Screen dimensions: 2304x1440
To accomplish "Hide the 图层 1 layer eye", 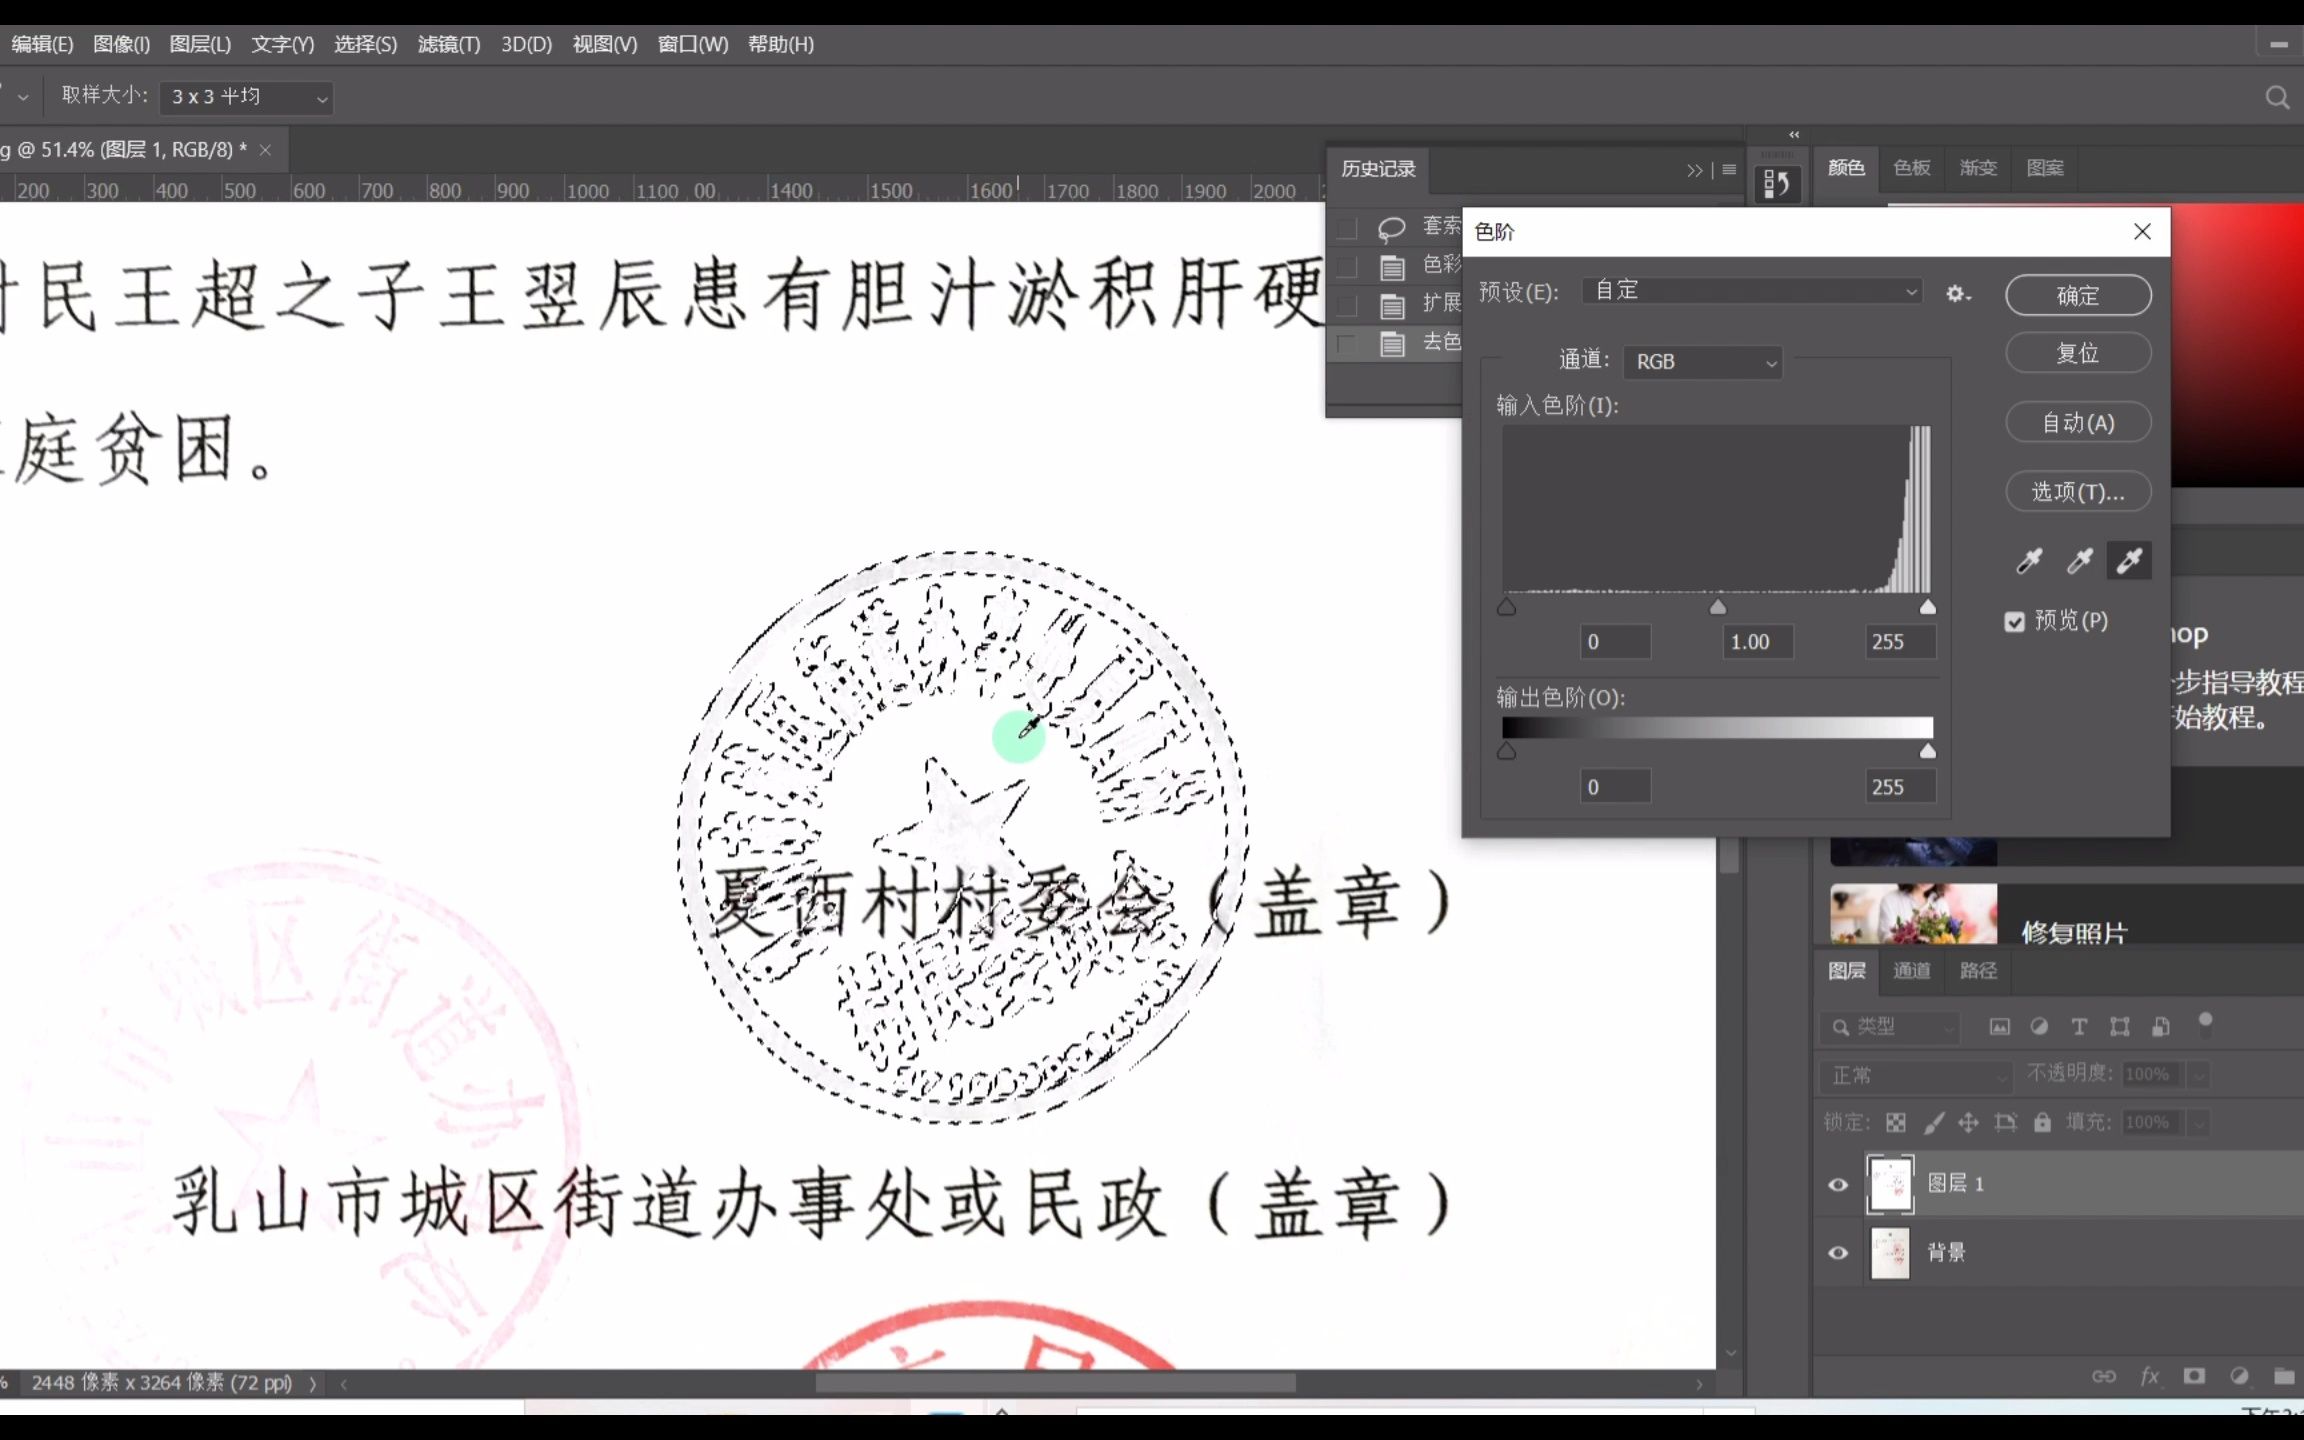I will click(x=1838, y=1185).
